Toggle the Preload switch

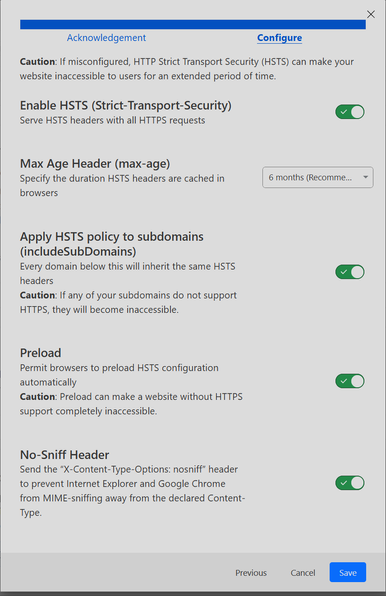350,381
